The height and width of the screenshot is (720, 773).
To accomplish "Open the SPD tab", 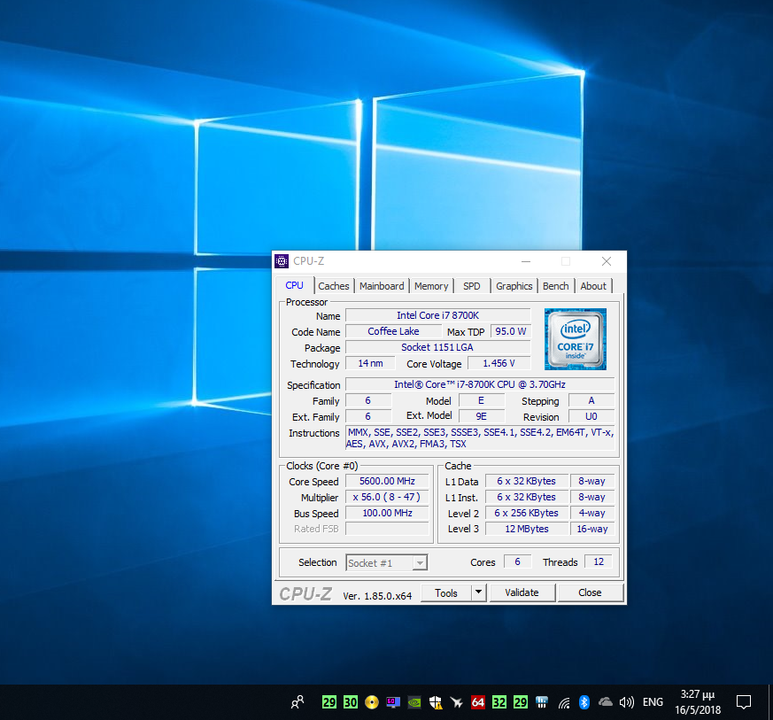I will 472,286.
